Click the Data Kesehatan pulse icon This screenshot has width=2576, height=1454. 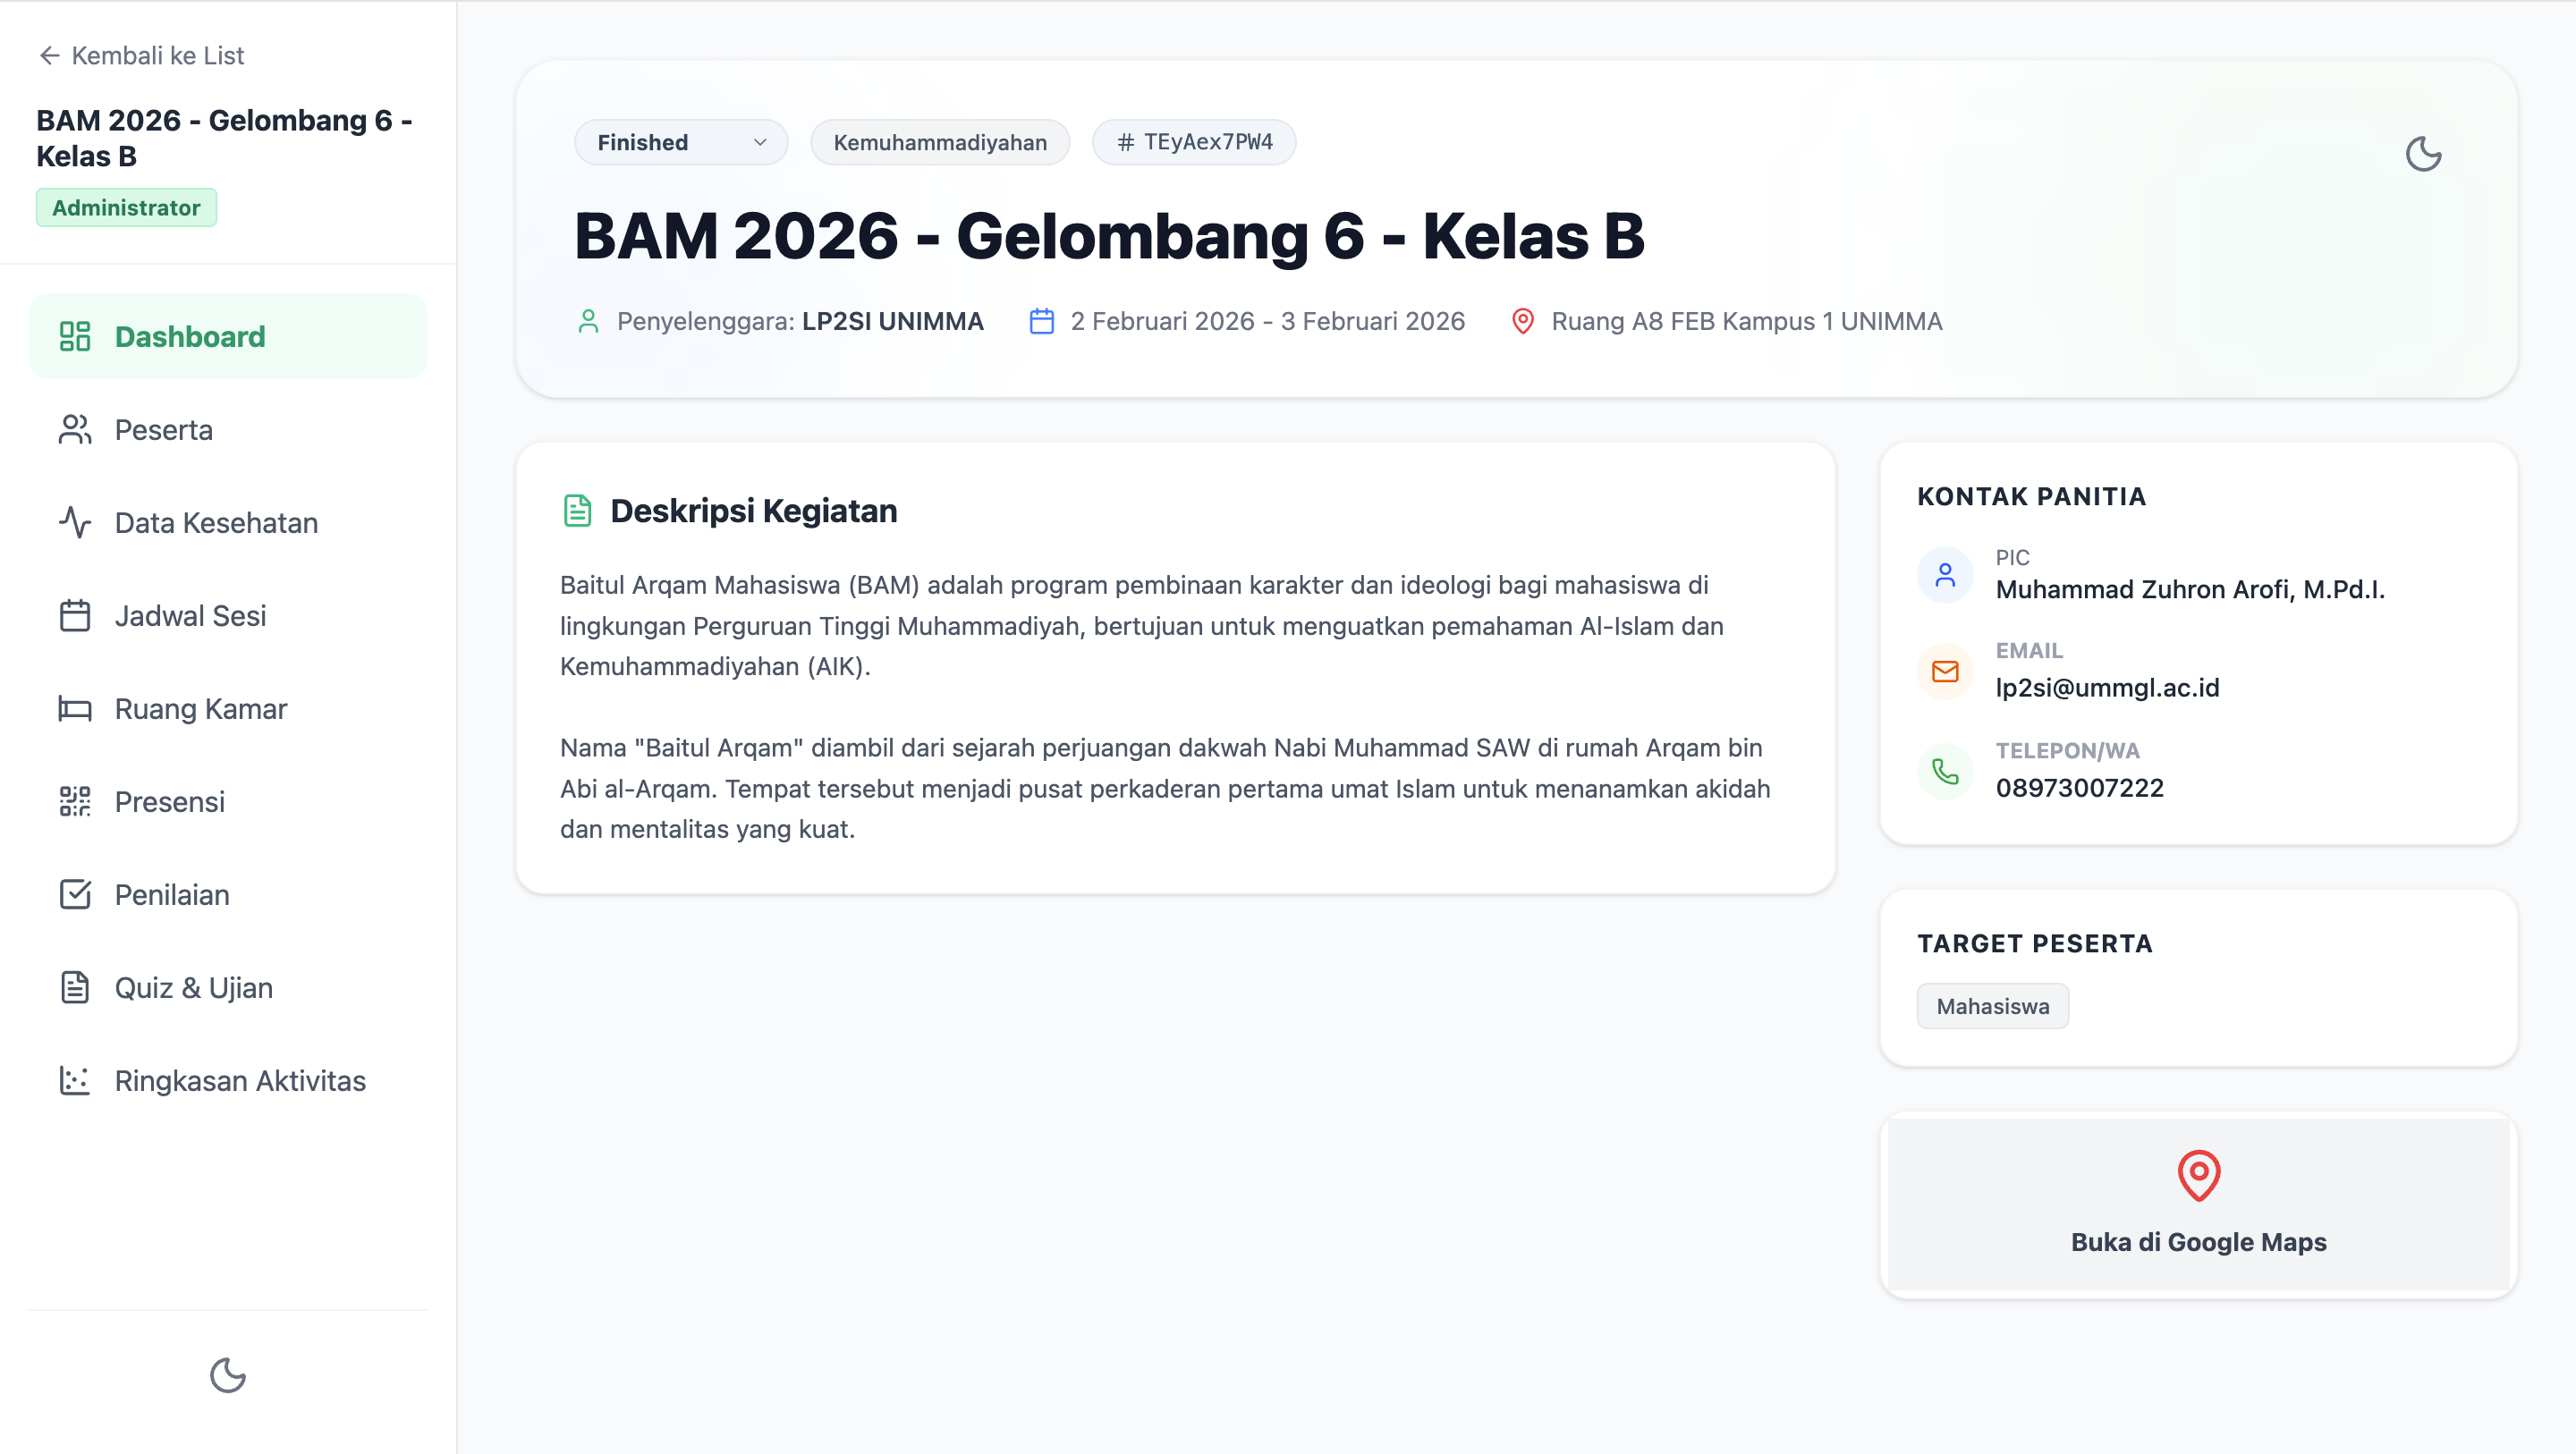point(75,522)
